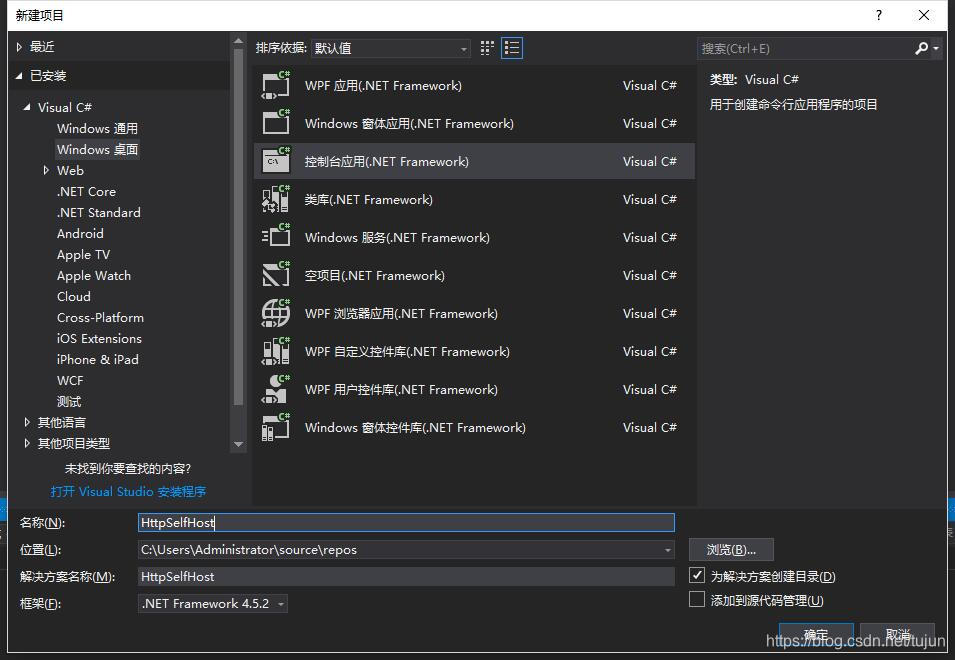
Task: Select Windows 服务(.NET Framework) template name
Action: (x=397, y=237)
